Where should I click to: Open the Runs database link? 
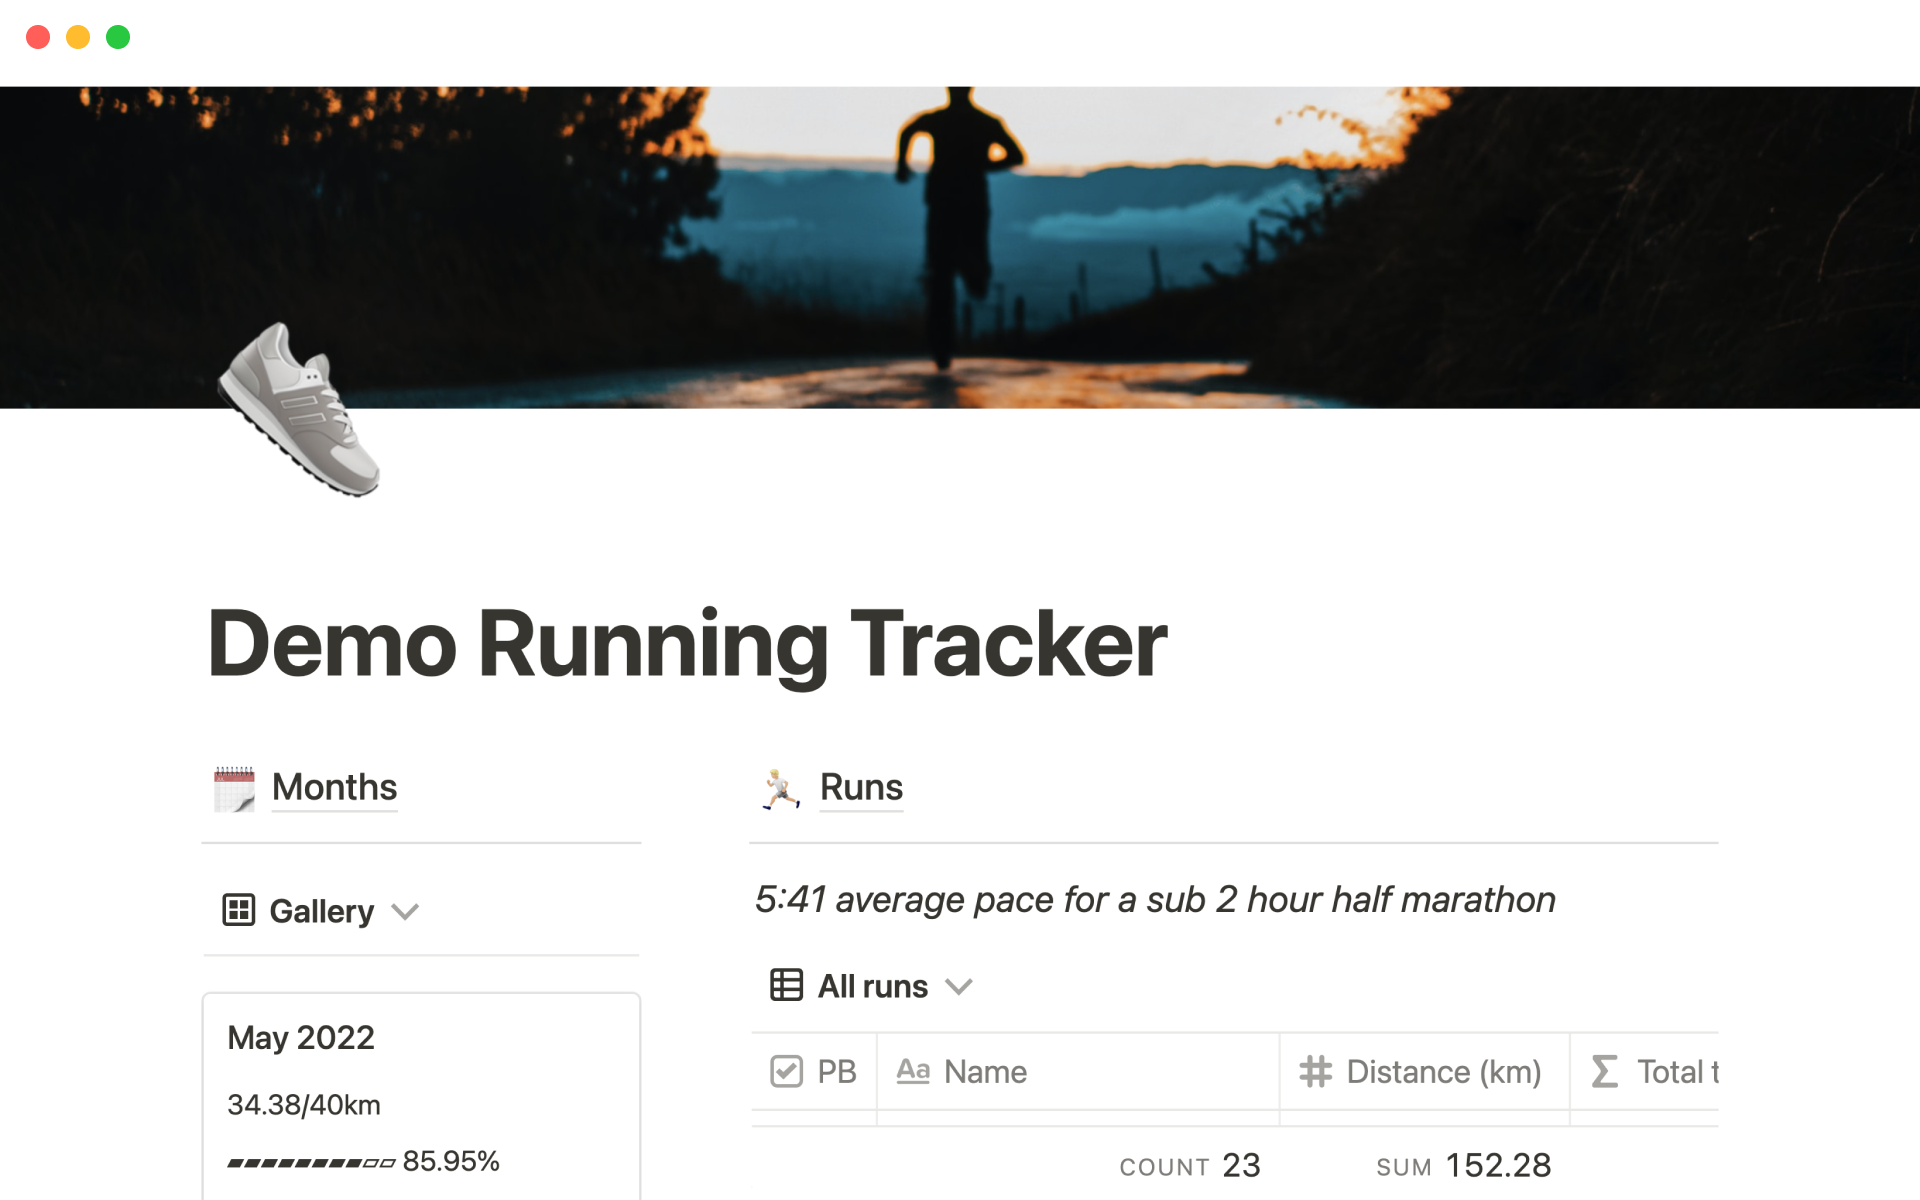tap(861, 788)
